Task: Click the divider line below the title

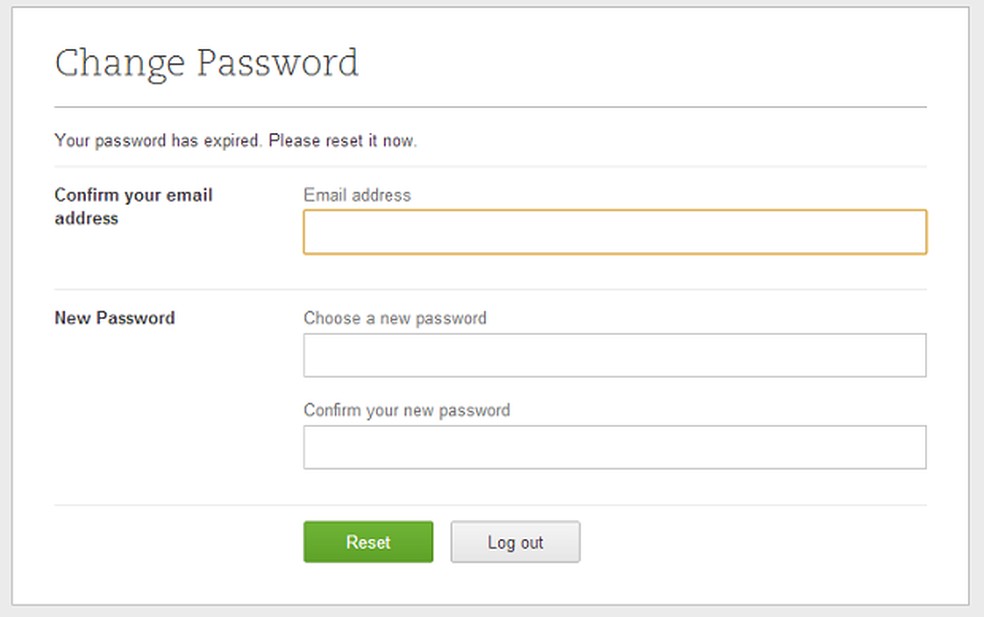Action: tap(490, 107)
